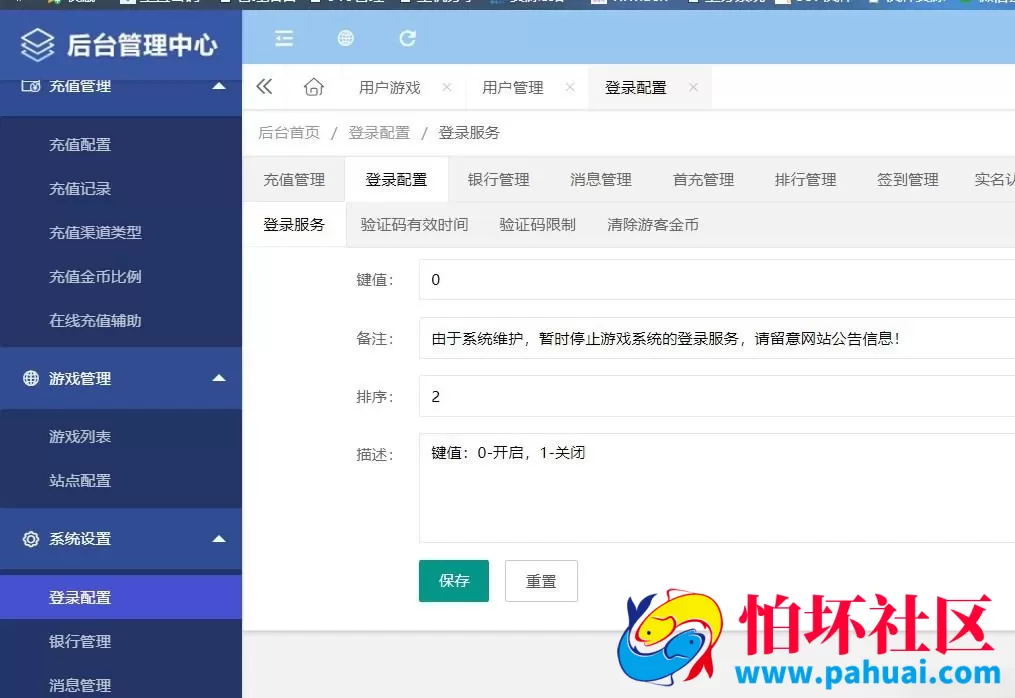Open the 排行管理 config tab
This screenshot has width=1015, height=698.
[805, 179]
